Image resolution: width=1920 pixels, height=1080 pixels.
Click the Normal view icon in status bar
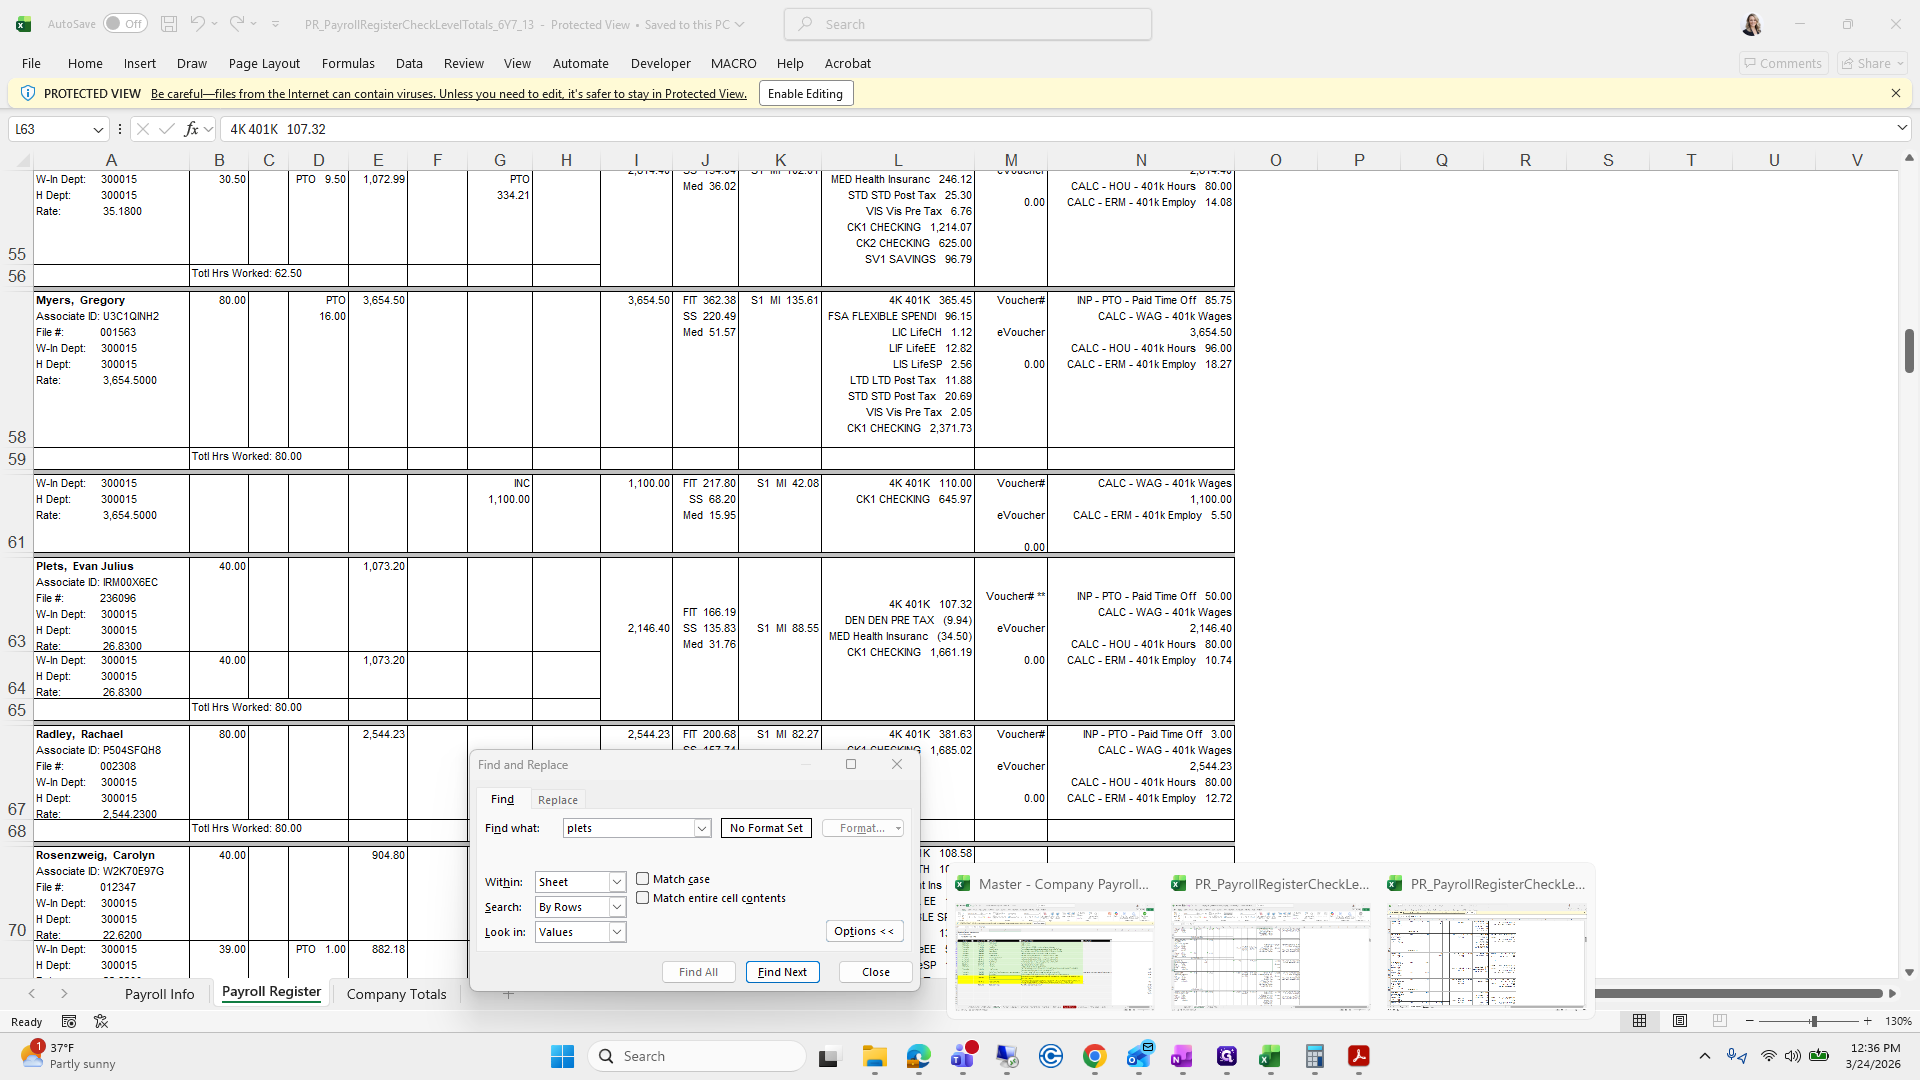(1639, 1021)
